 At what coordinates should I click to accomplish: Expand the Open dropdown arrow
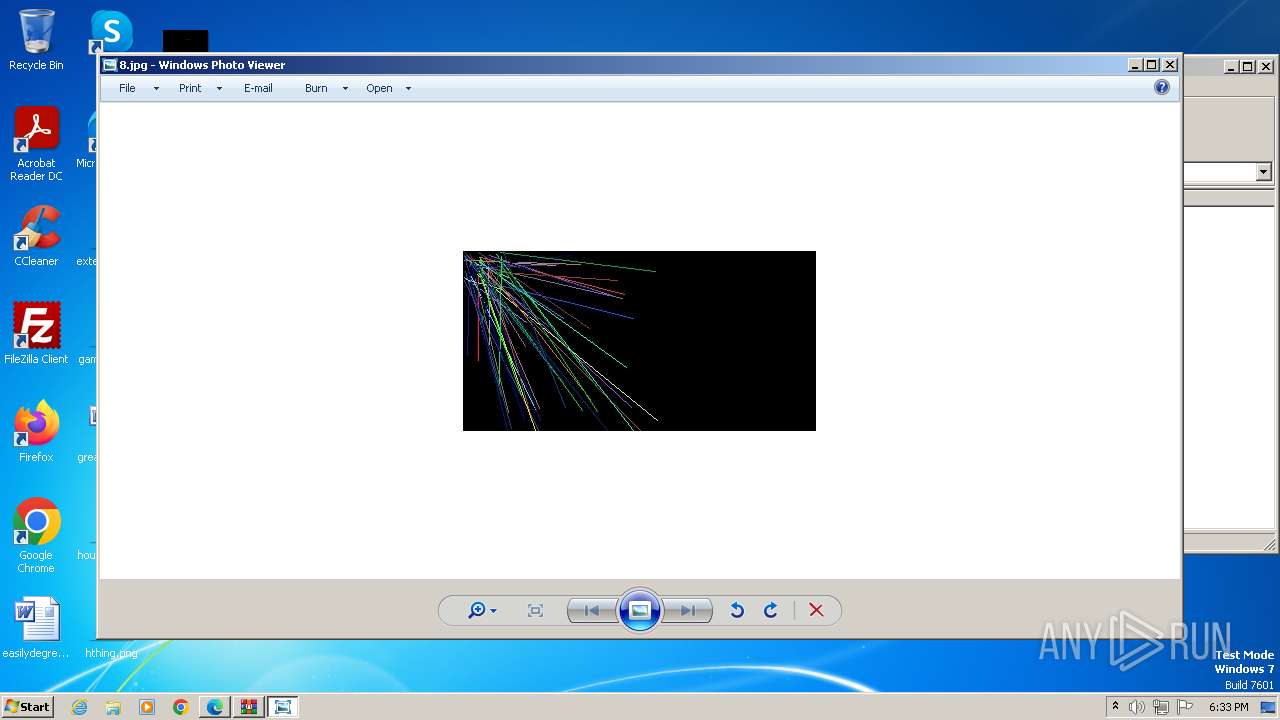408,88
